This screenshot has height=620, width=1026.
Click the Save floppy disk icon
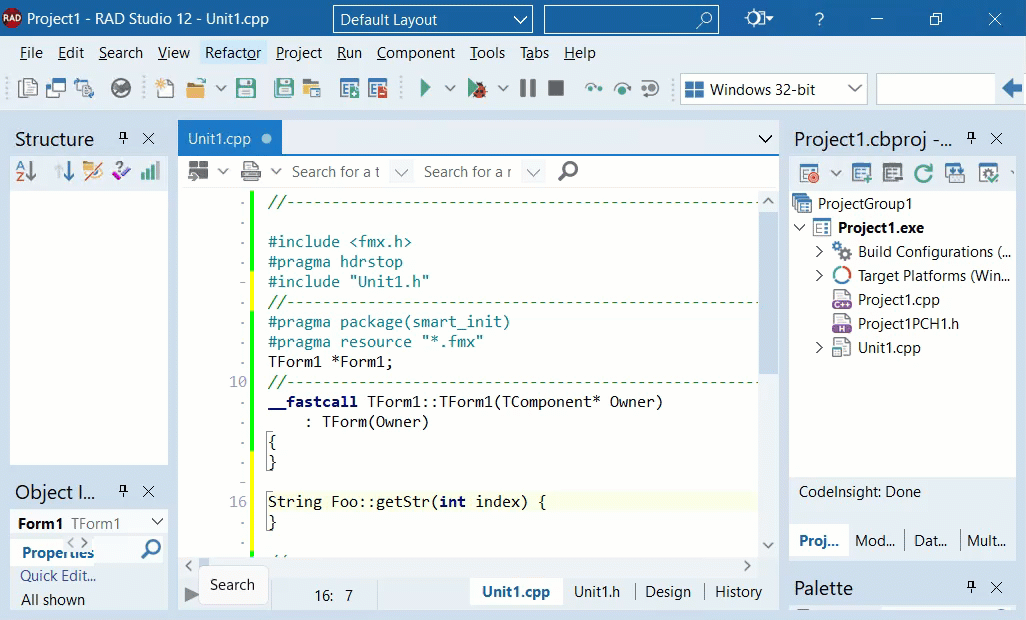pyautogui.click(x=246, y=88)
